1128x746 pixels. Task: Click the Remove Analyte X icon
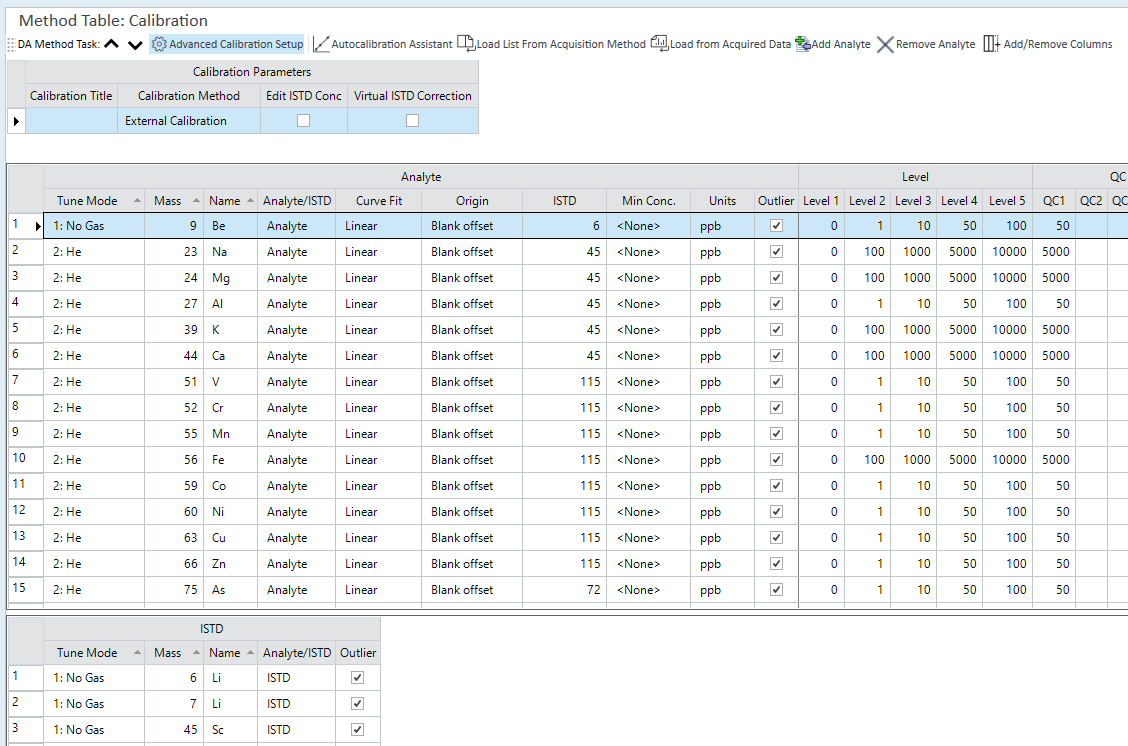(x=886, y=45)
